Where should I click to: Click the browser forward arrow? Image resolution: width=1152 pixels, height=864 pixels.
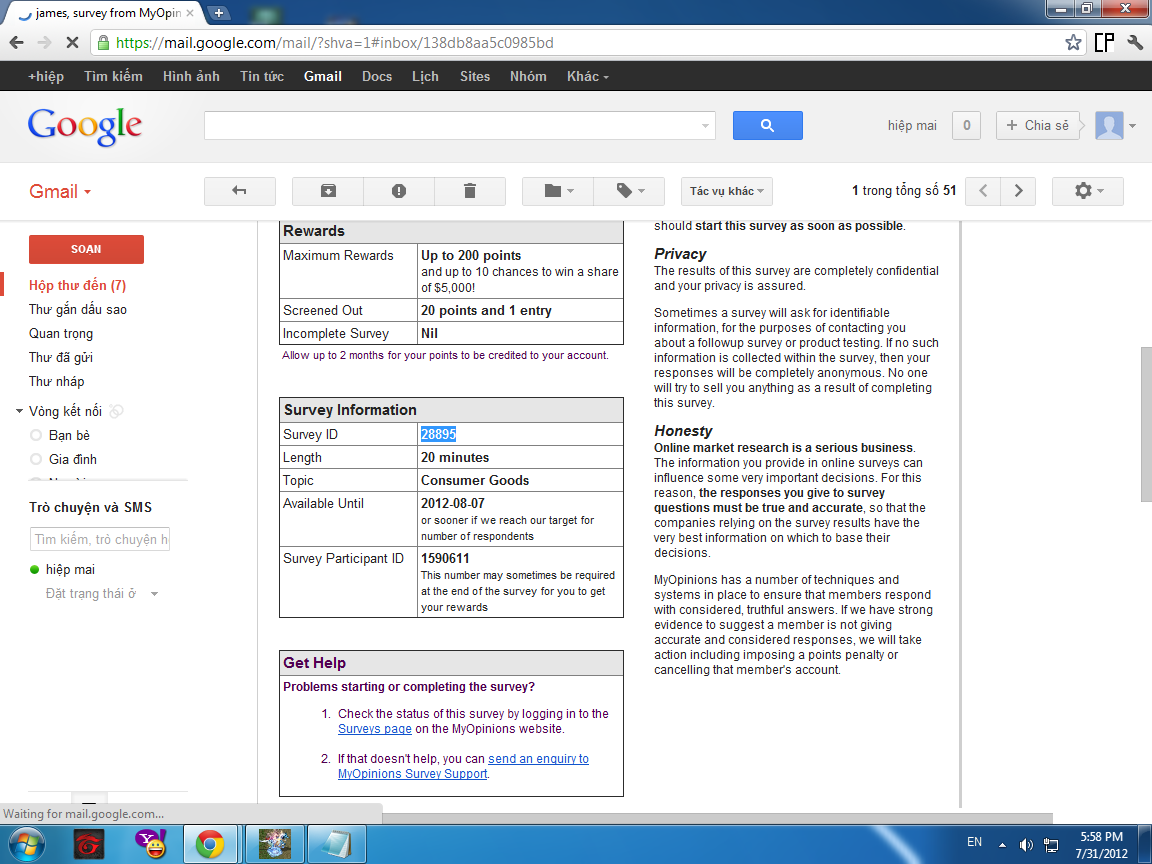[x=44, y=43]
